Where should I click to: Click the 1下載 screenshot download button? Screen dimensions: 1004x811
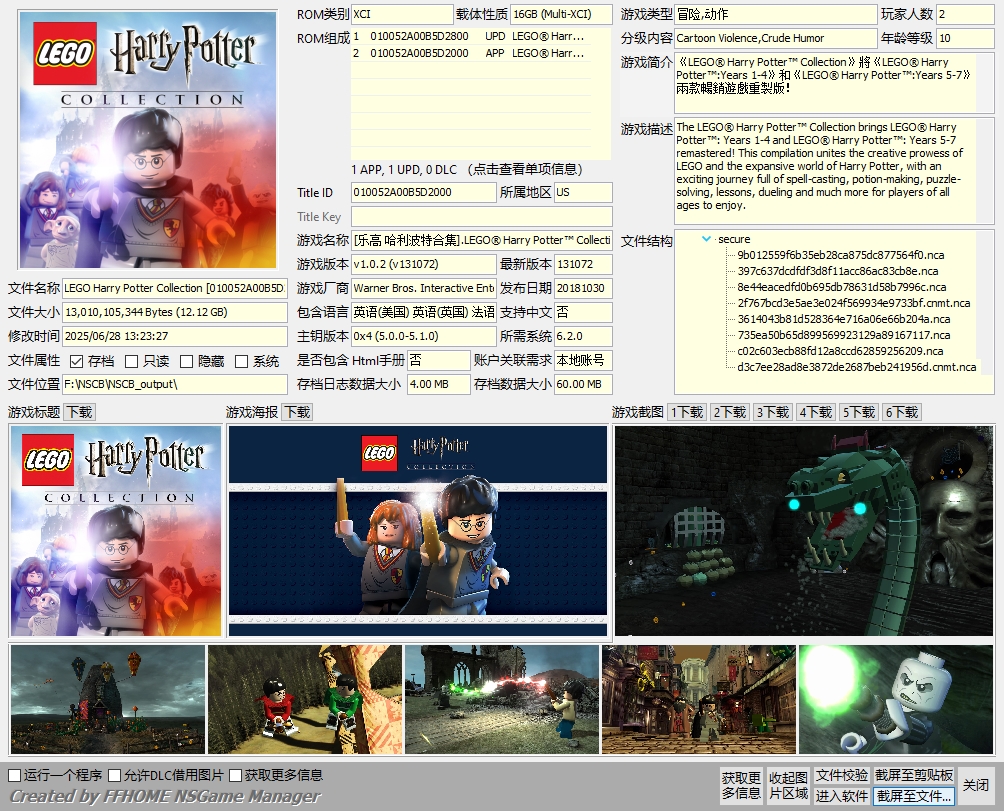(687, 412)
